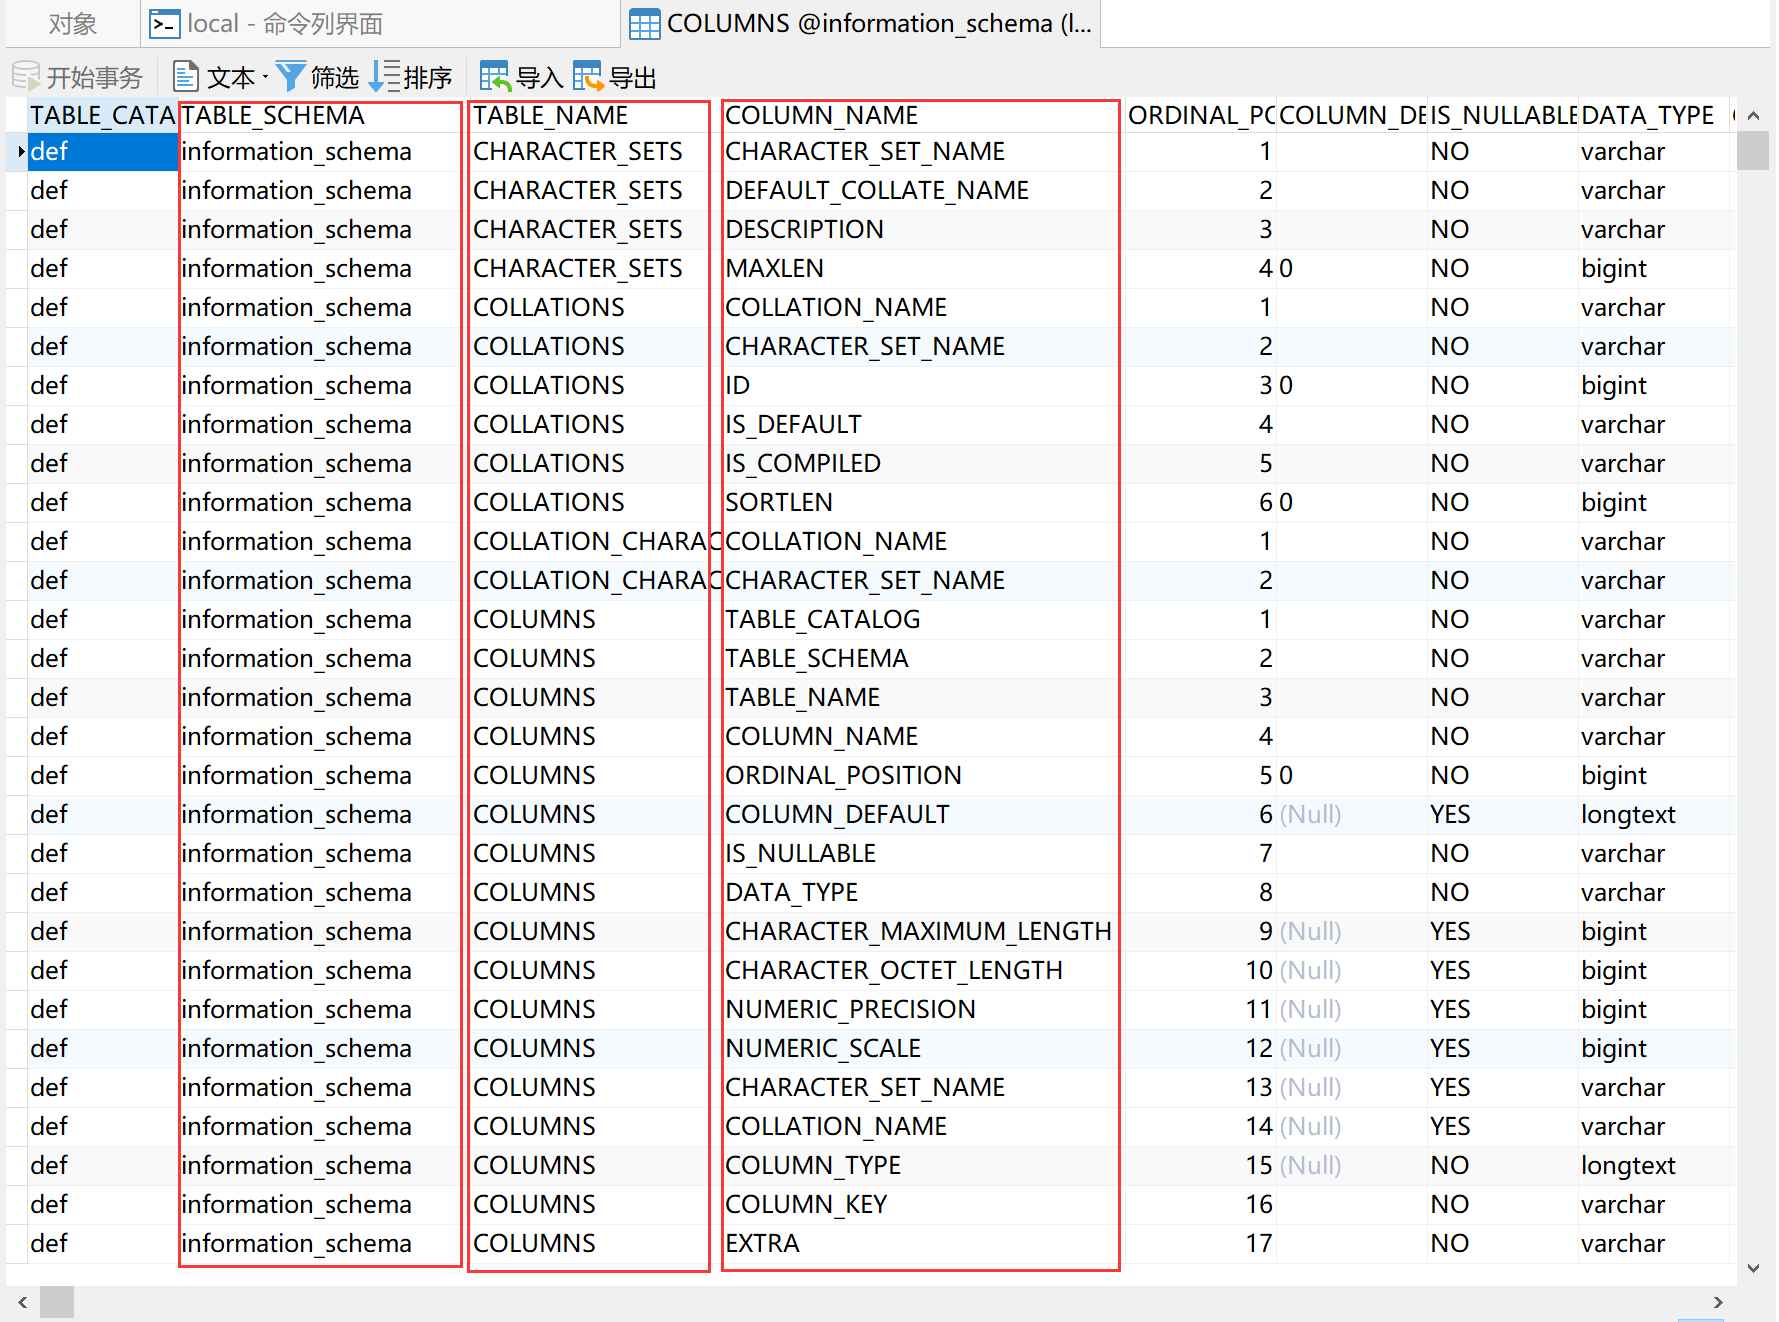Click the IS_NULLABLE column header

pyautogui.click(x=1502, y=115)
